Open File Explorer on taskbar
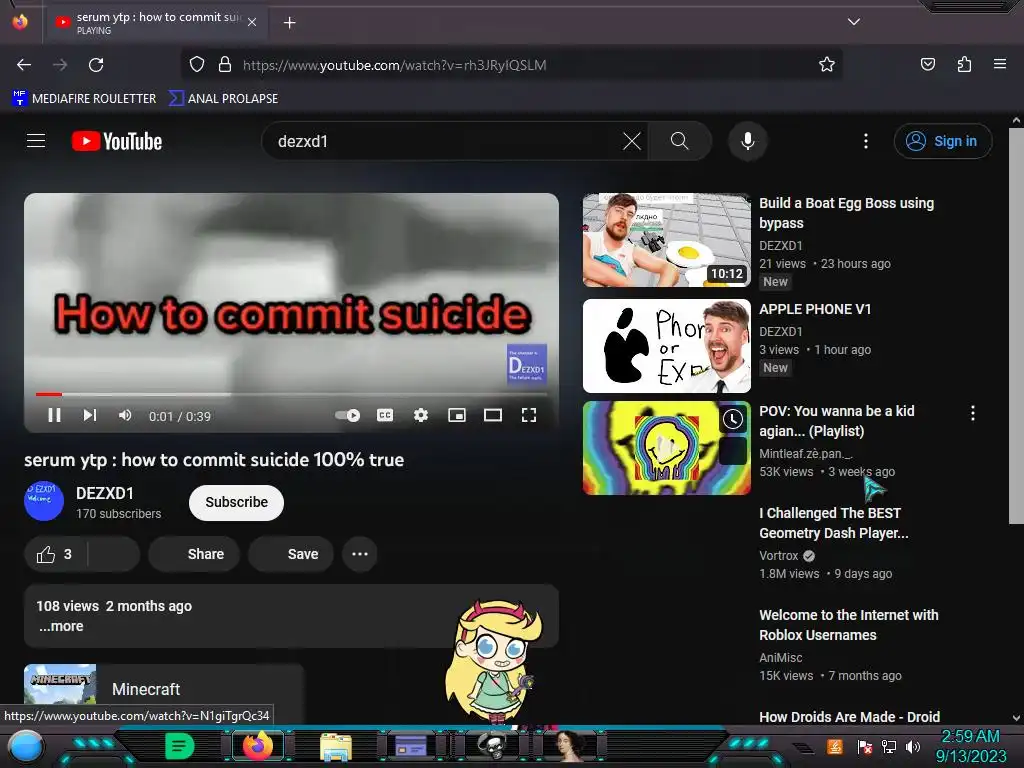Image resolution: width=1024 pixels, height=768 pixels. click(336, 746)
